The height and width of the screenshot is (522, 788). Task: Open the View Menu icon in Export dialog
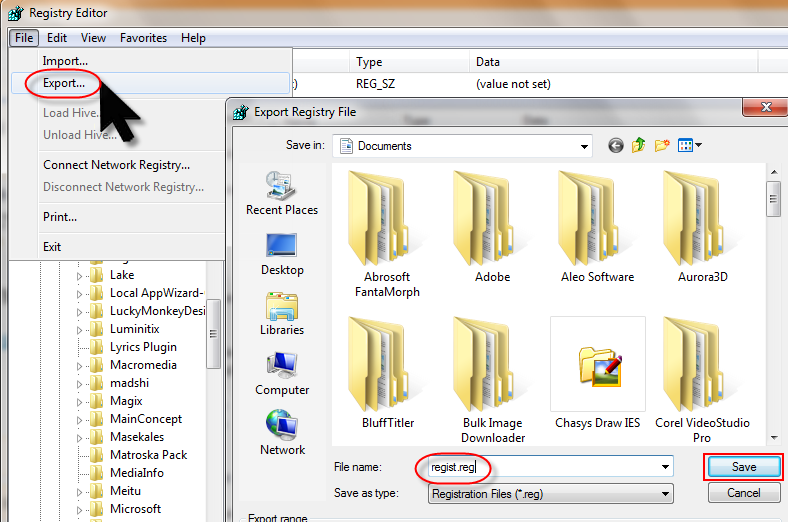coord(690,146)
